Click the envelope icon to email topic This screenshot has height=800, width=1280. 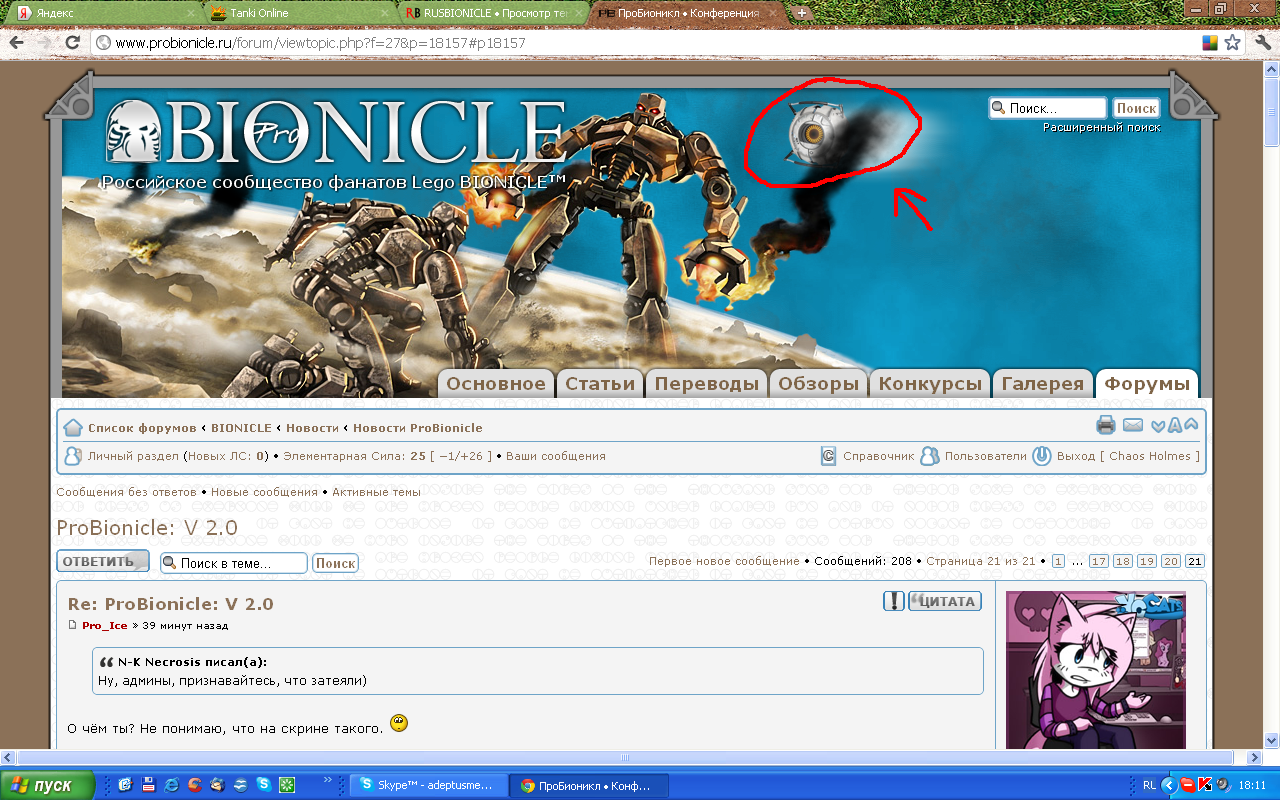pyautogui.click(x=1133, y=425)
